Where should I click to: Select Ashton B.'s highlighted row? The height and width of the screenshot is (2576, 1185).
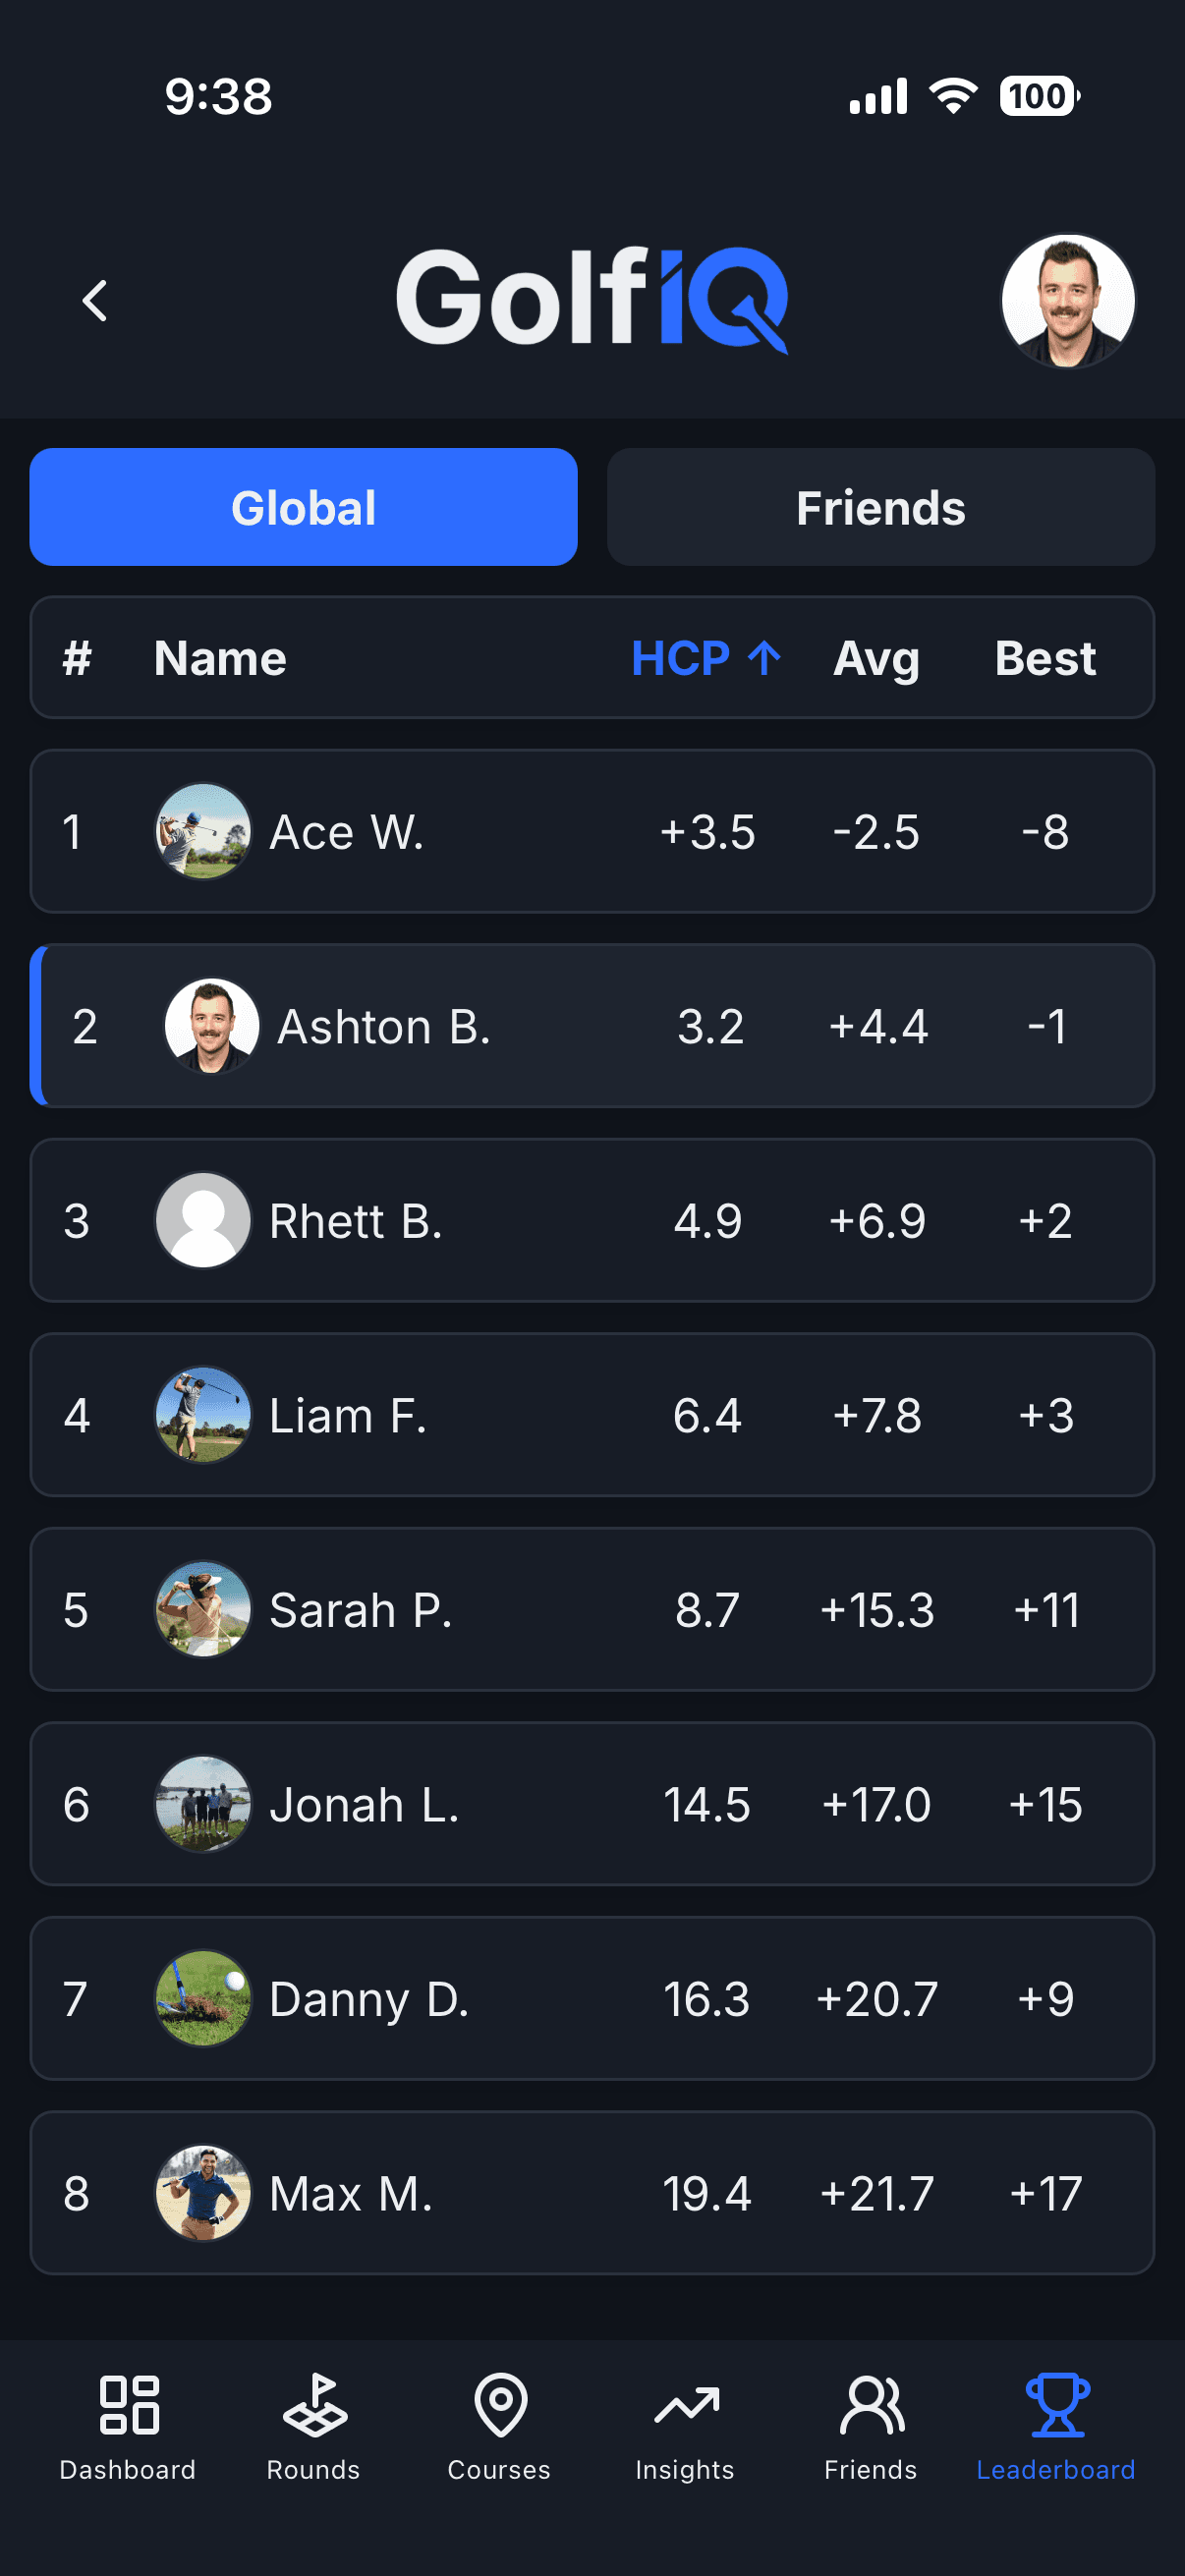(x=592, y=1024)
